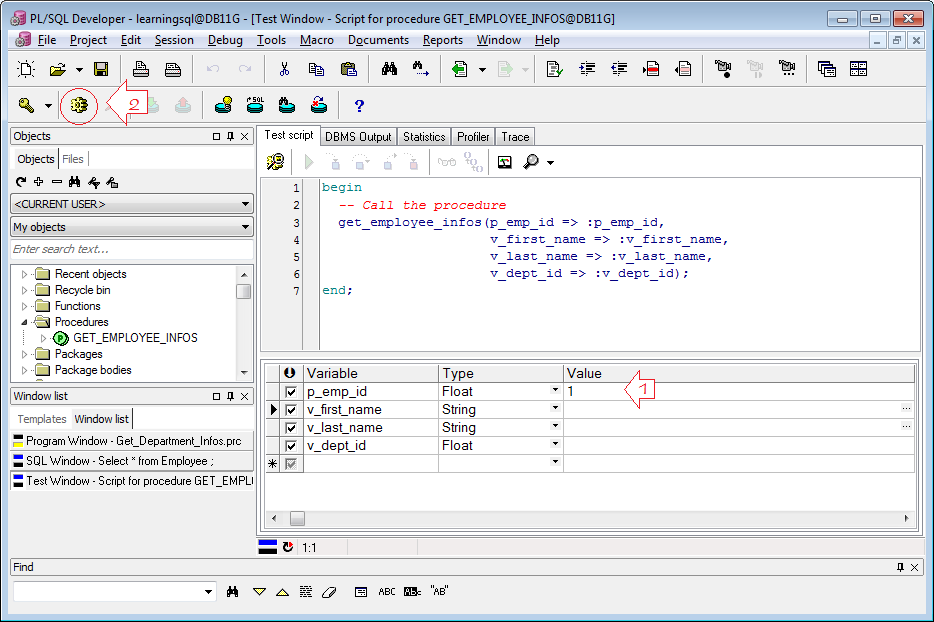Refresh the object browser list
The width and height of the screenshot is (934, 622).
point(21,182)
